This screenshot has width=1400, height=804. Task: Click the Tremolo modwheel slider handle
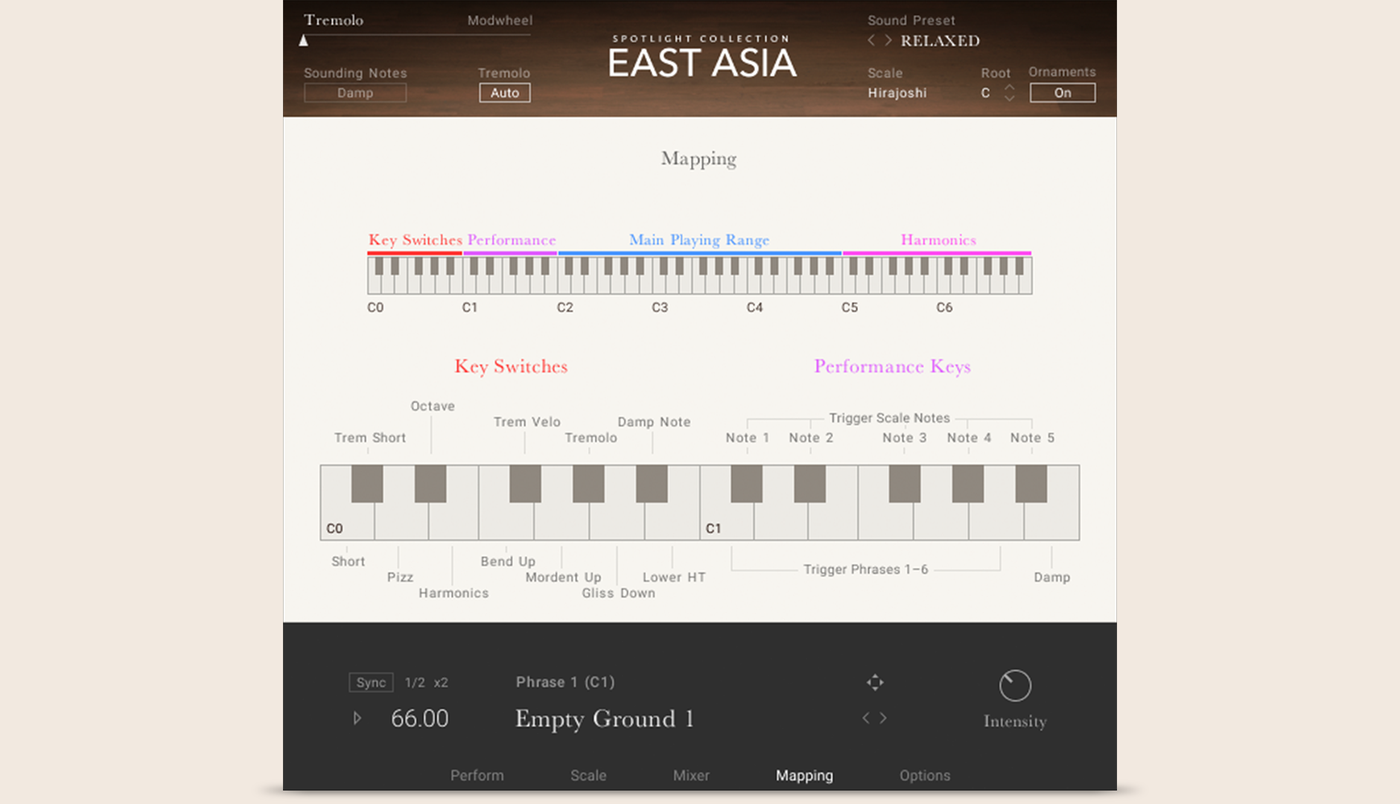click(303, 41)
